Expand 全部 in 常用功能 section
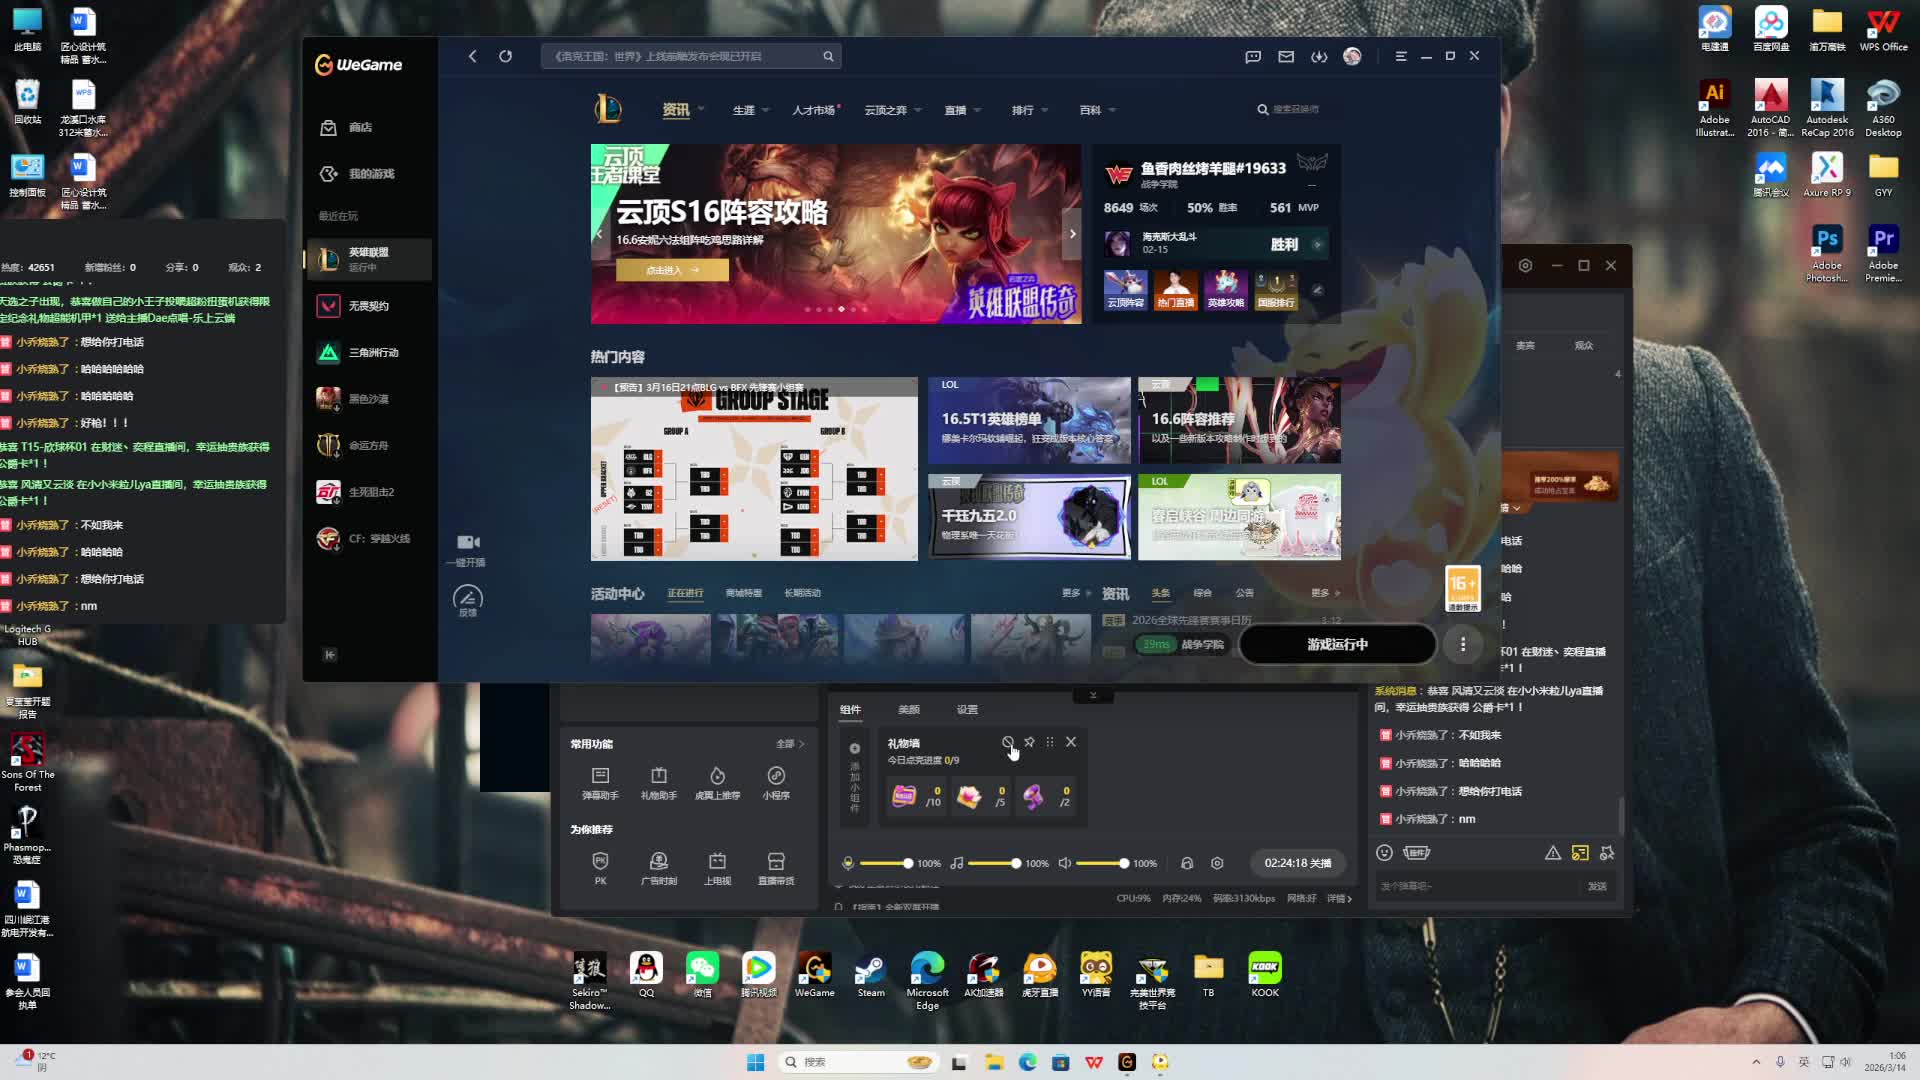This screenshot has height=1080, width=1920. point(790,744)
